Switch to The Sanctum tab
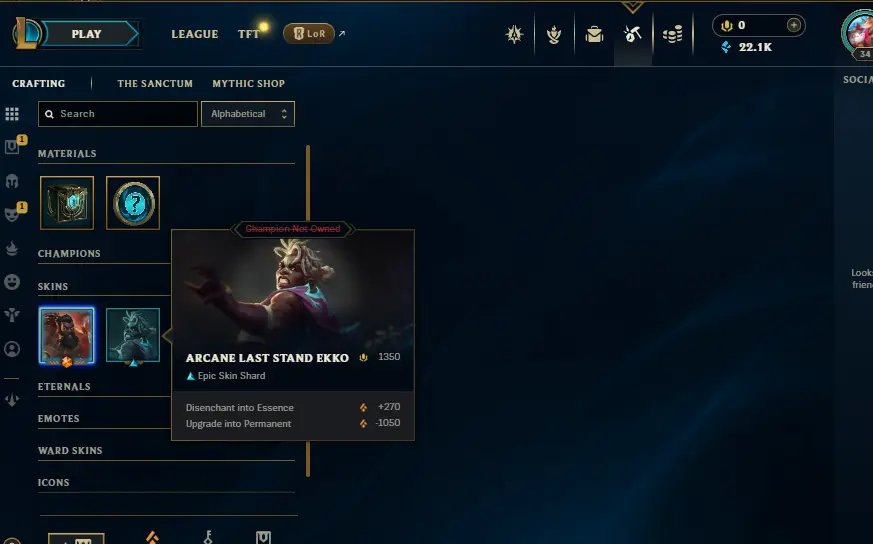Screen dimensions: 873x544 [x=155, y=84]
